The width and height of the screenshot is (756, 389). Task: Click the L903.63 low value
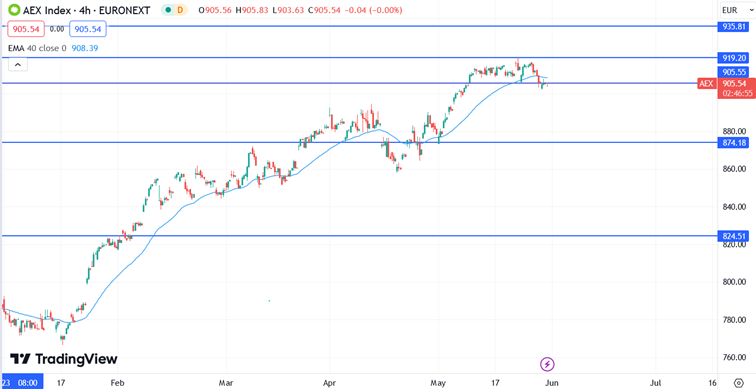[x=287, y=10]
